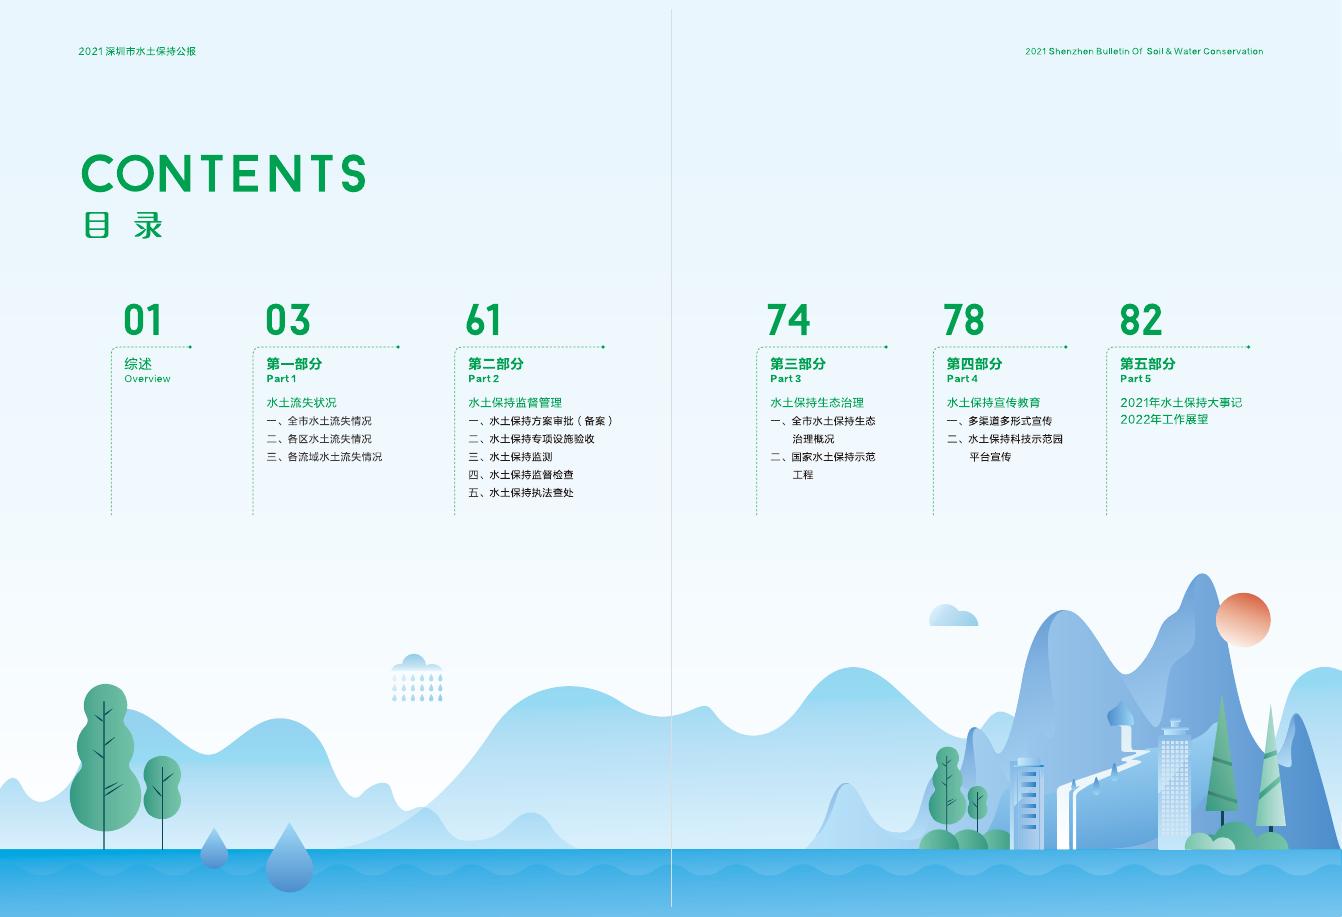Screen dimensions: 1342x917
Task: Select 二、各区水土流失情况
Action: pos(319,439)
